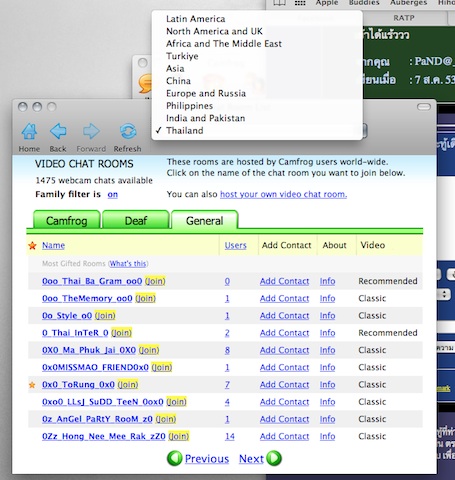
Task: Choose Africa and The Middle East
Action: click(x=224, y=44)
